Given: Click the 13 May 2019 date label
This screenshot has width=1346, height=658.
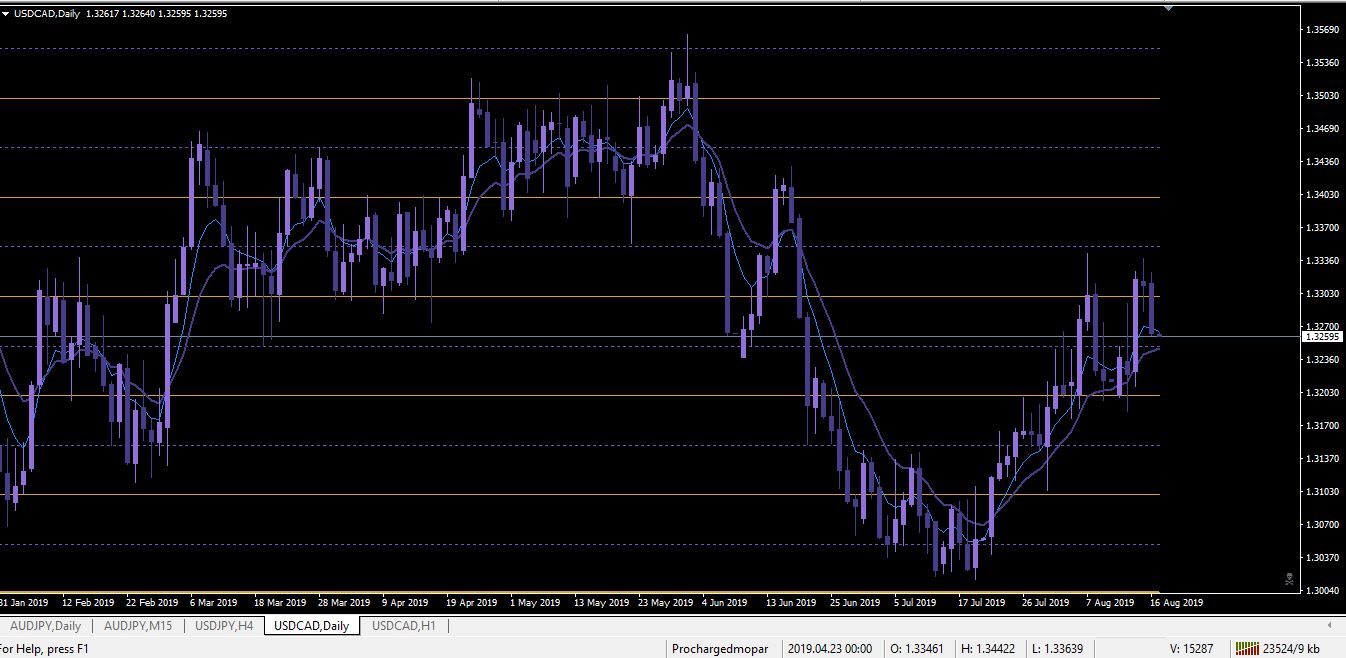Looking at the screenshot, I should tap(600, 603).
